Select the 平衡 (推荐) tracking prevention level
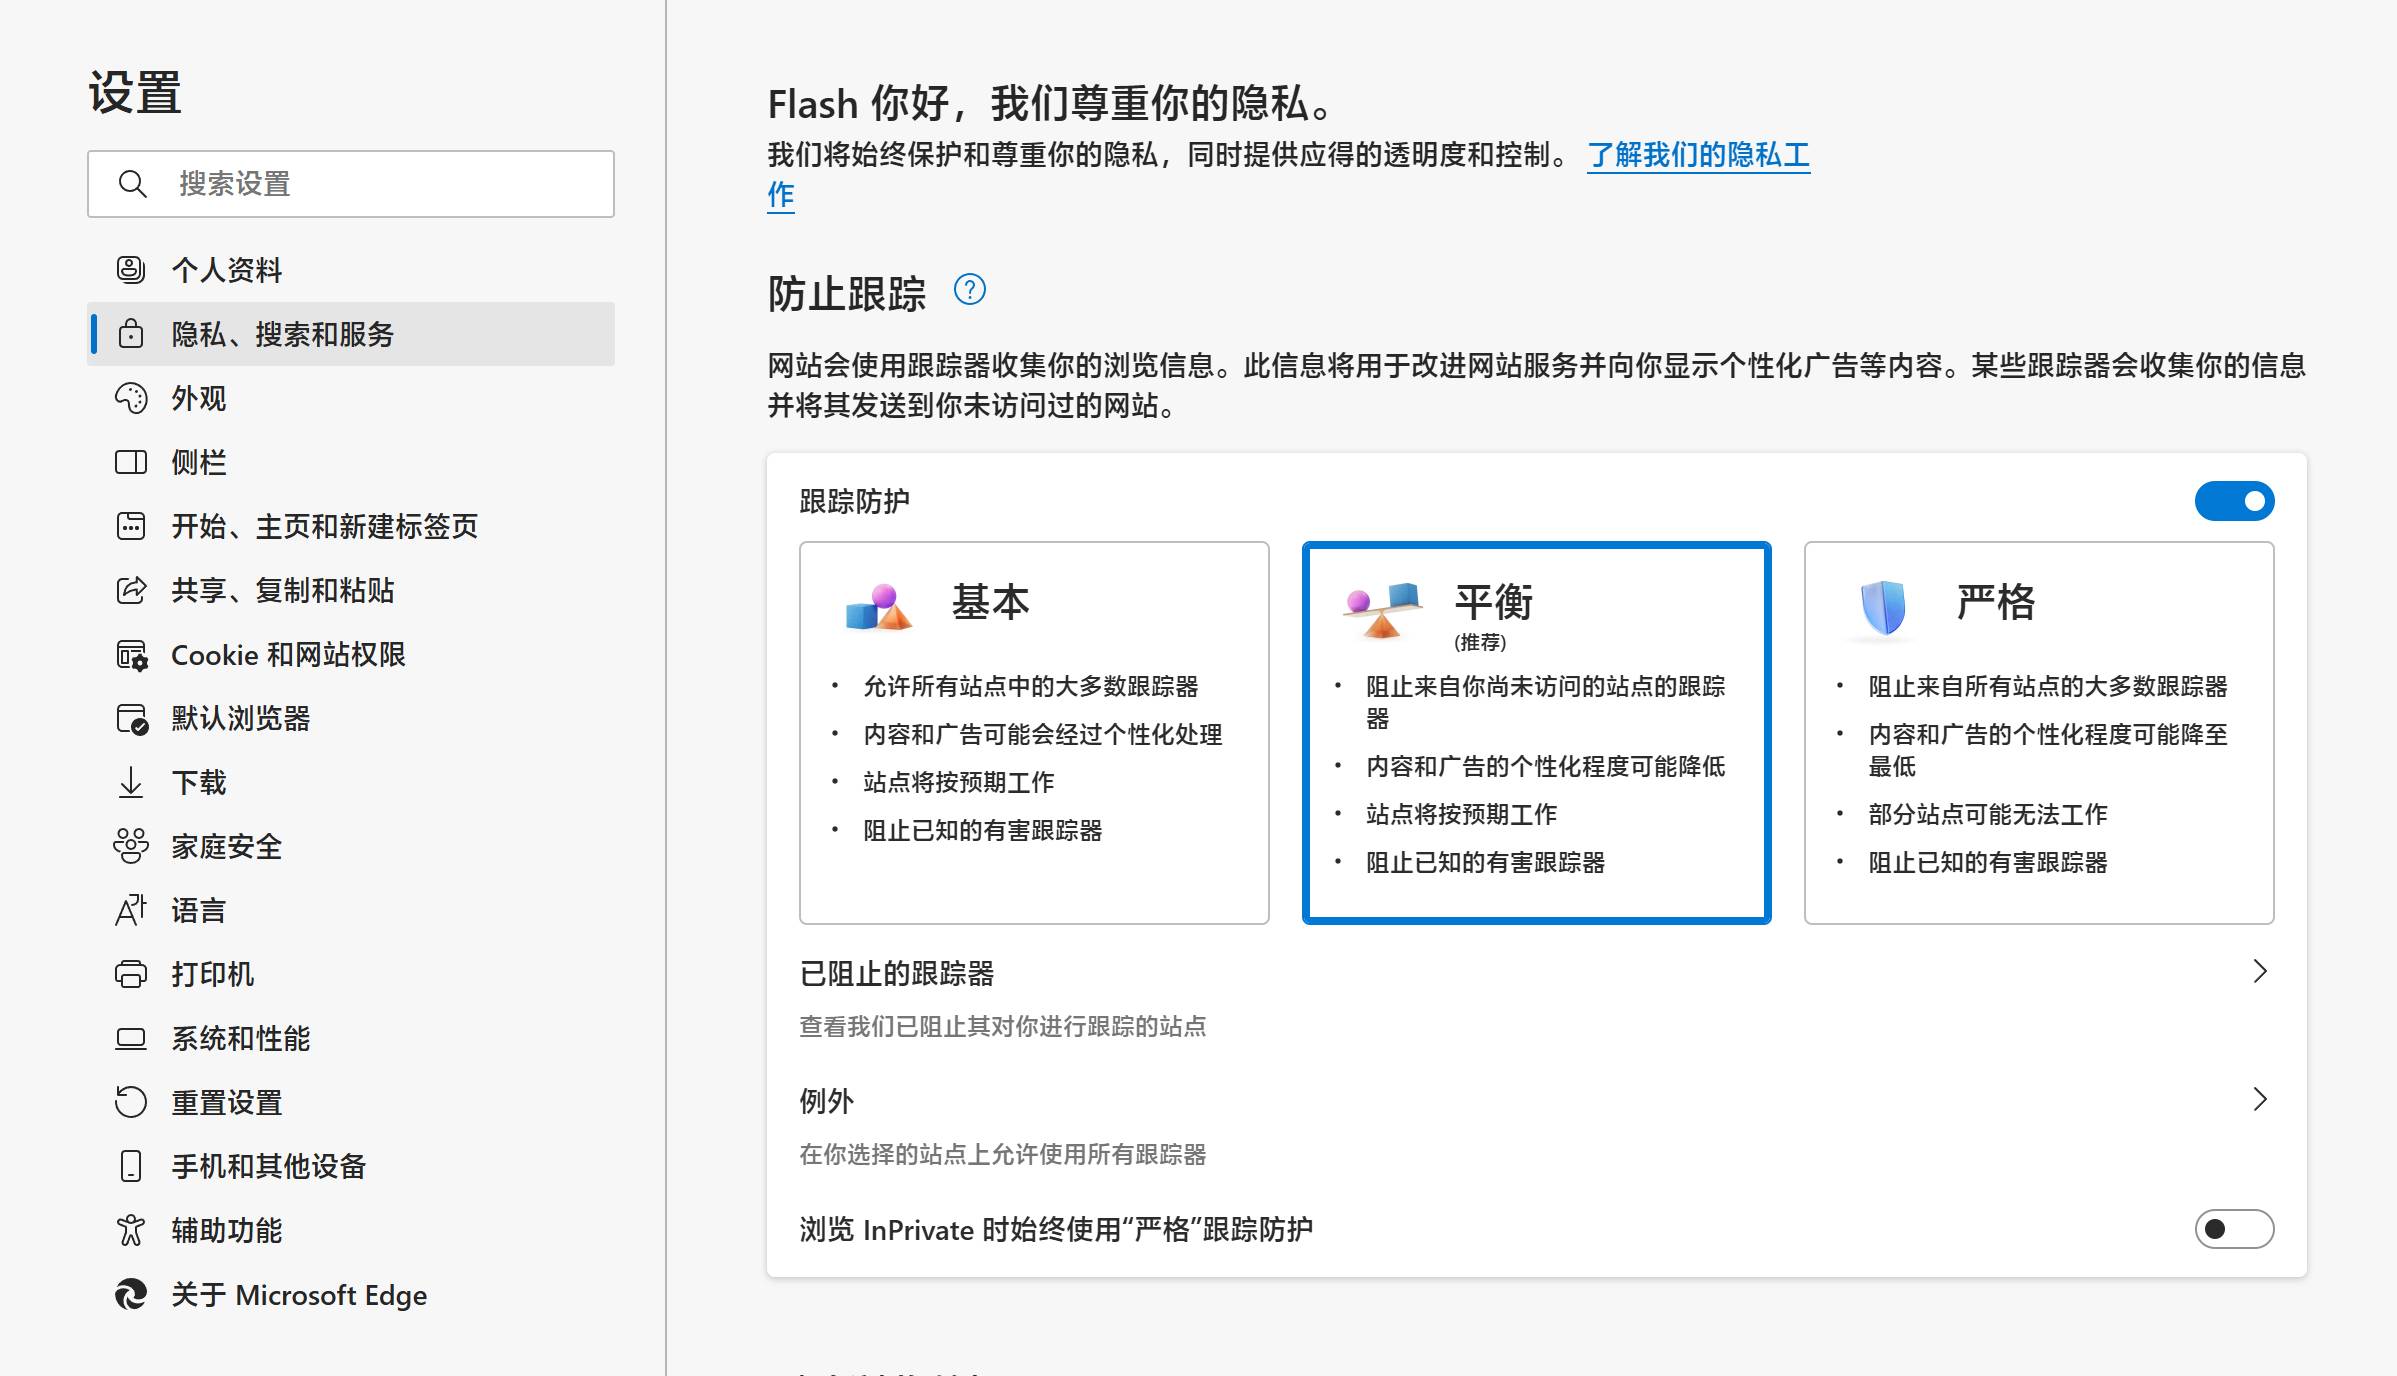The width and height of the screenshot is (2397, 1376). click(x=1536, y=733)
